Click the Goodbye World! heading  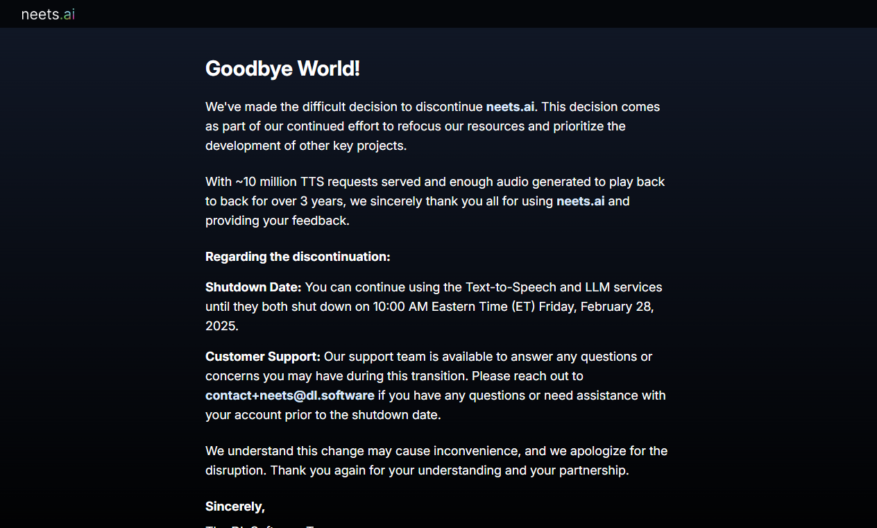click(282, 69)
